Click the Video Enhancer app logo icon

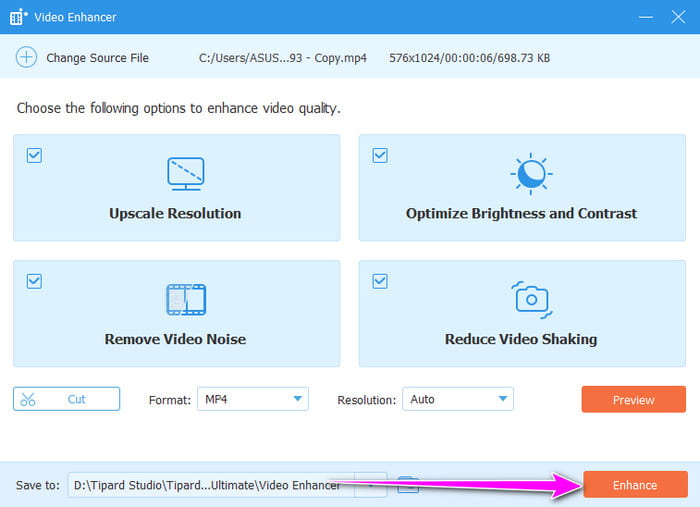[17, 17]
